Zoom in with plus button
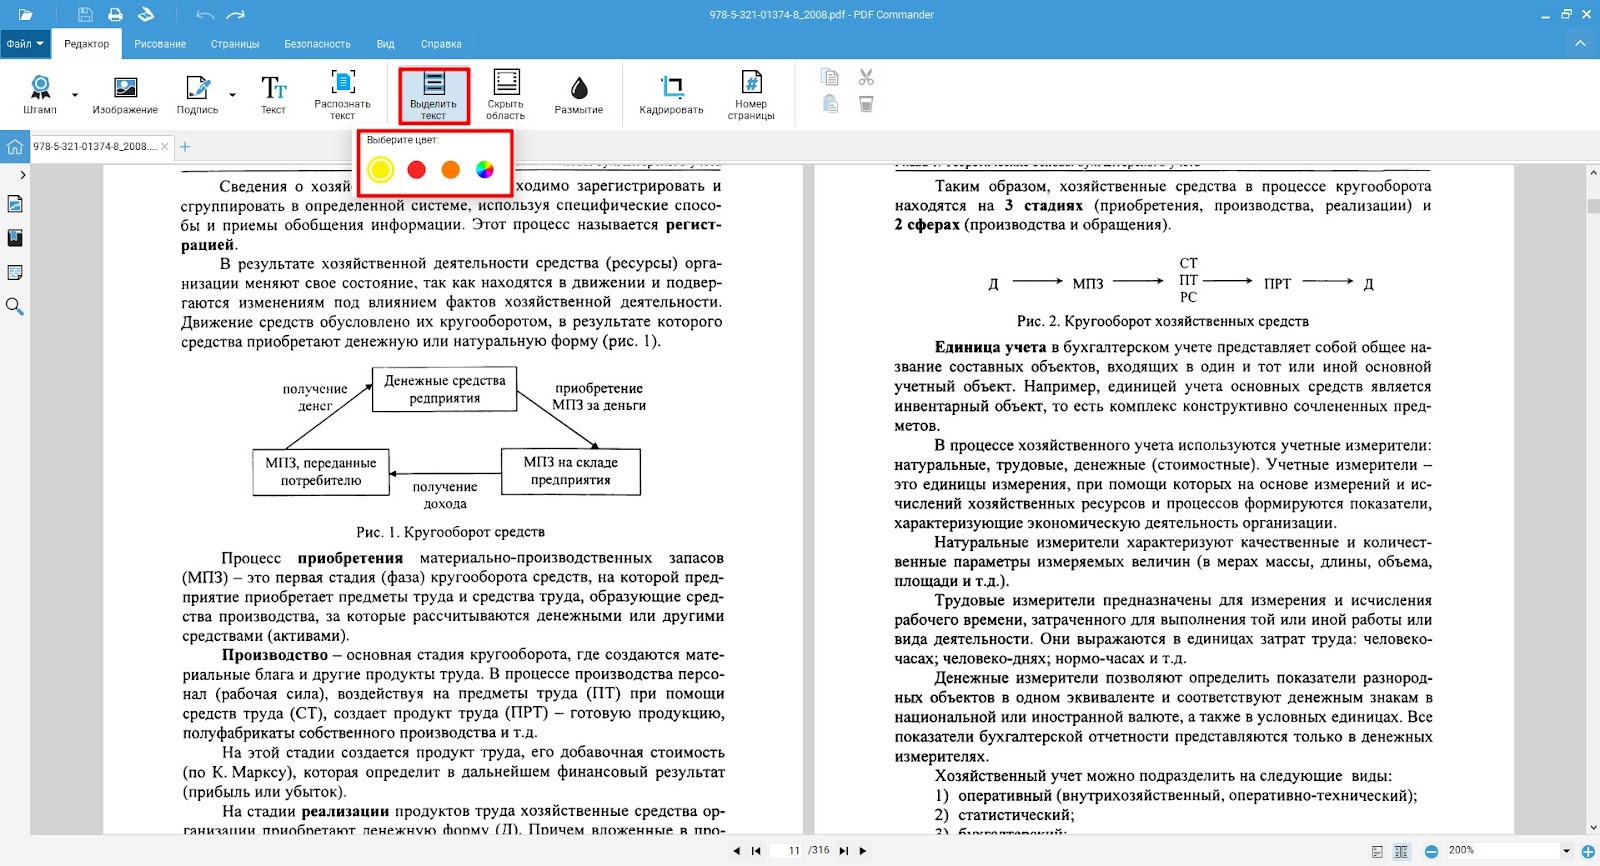Screen dimensions: 1600x866 click(1588, 851)
